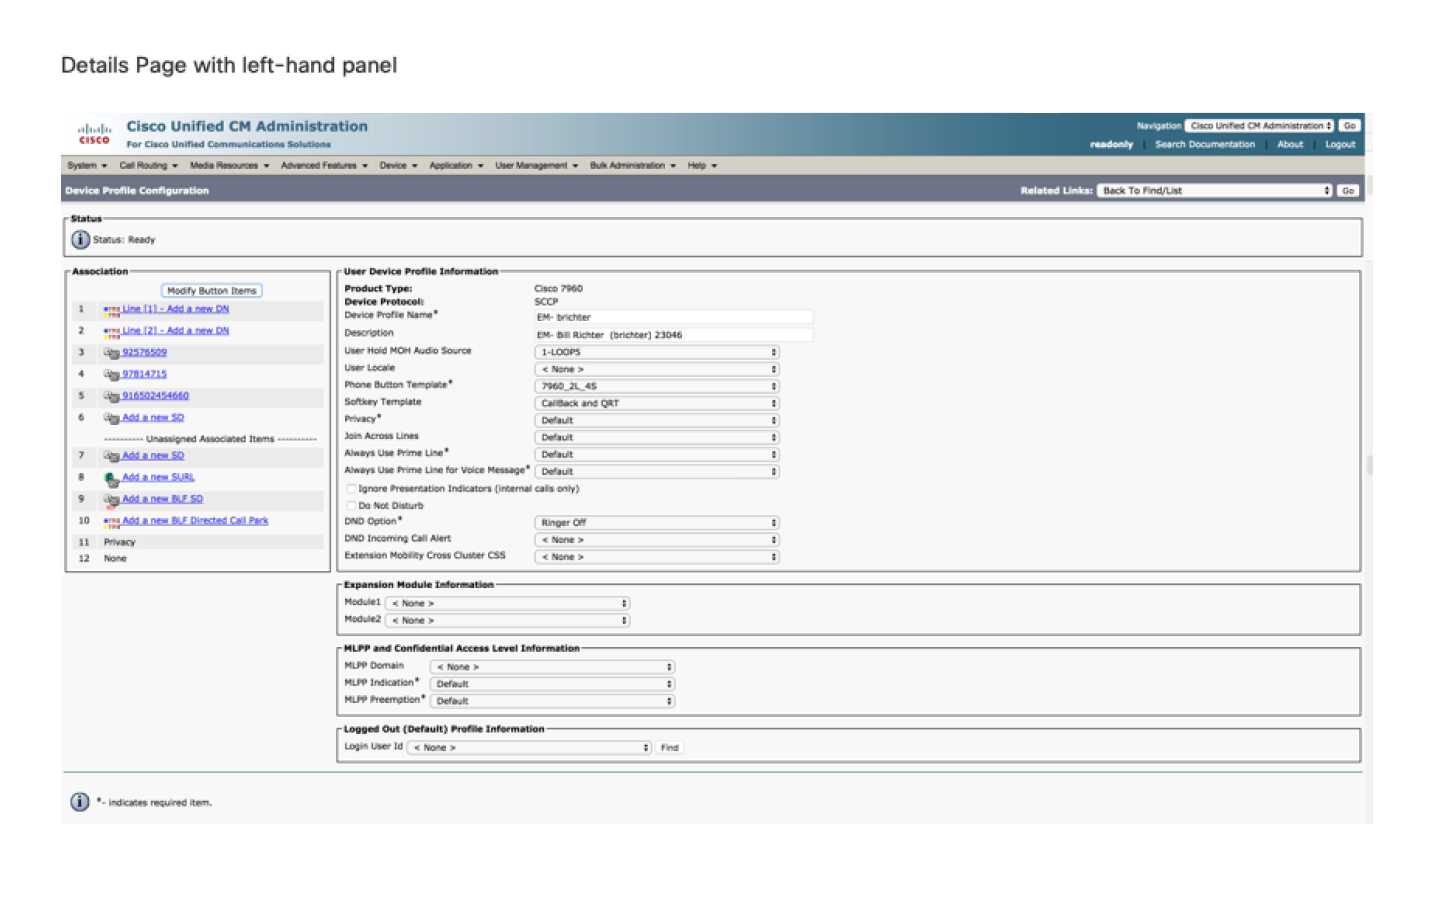Click Add a new SURL link
The width and height of the screenshot is (1440, 900).
point(158,477)
